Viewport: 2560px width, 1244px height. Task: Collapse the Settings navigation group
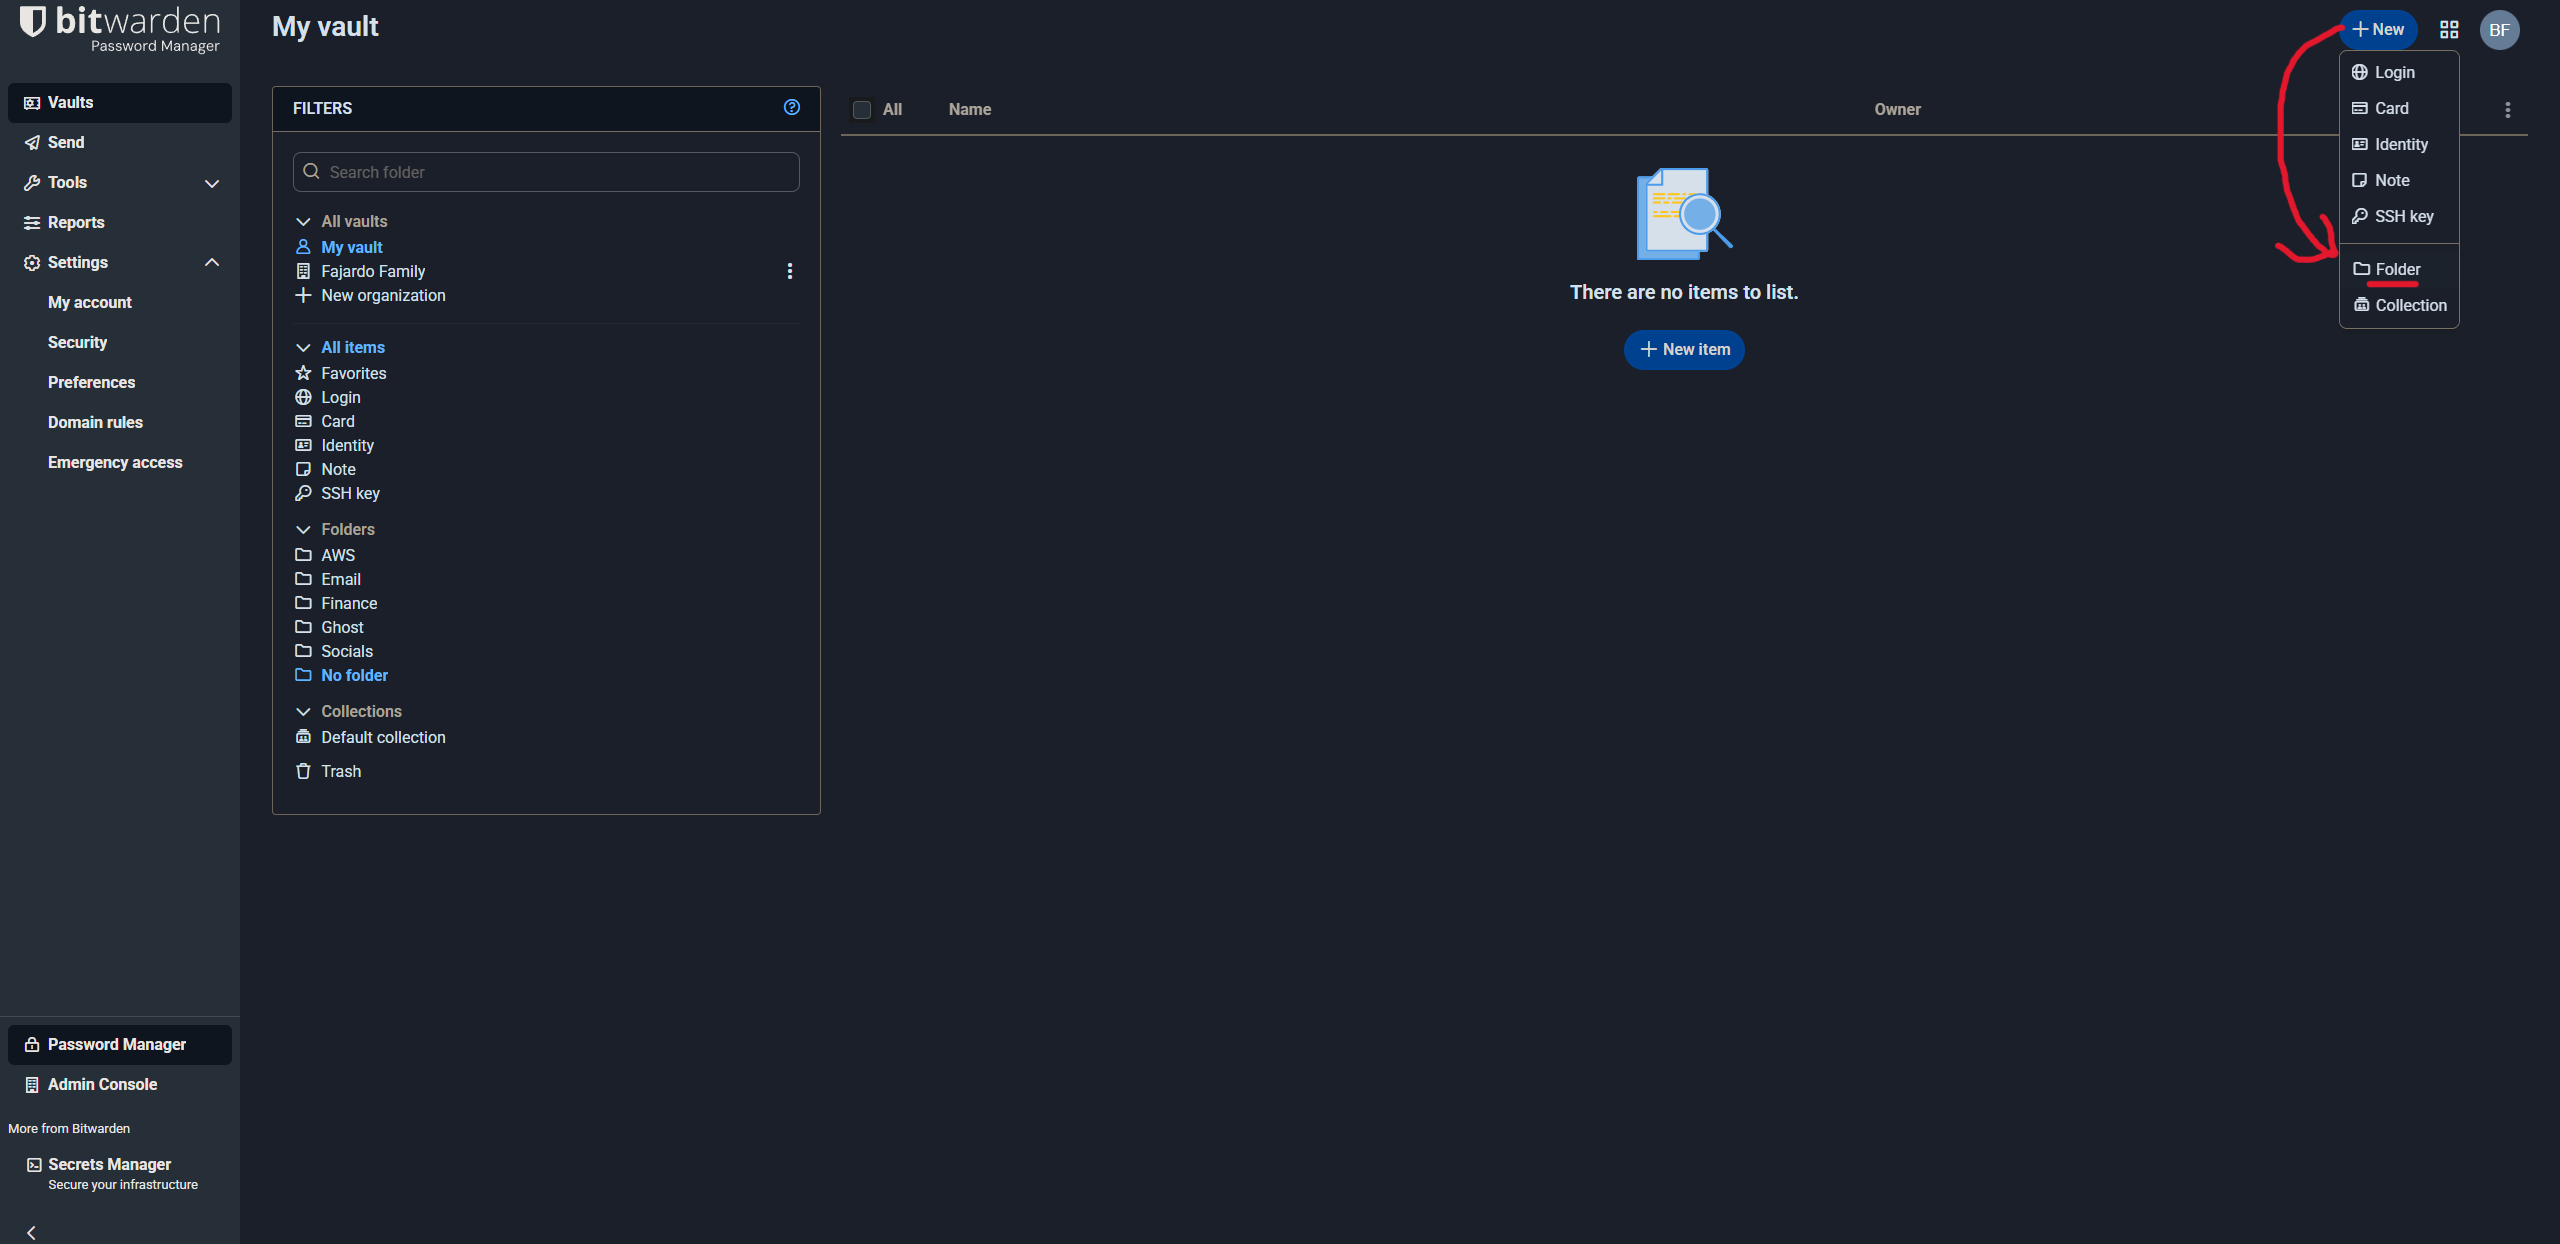[212, 262]
